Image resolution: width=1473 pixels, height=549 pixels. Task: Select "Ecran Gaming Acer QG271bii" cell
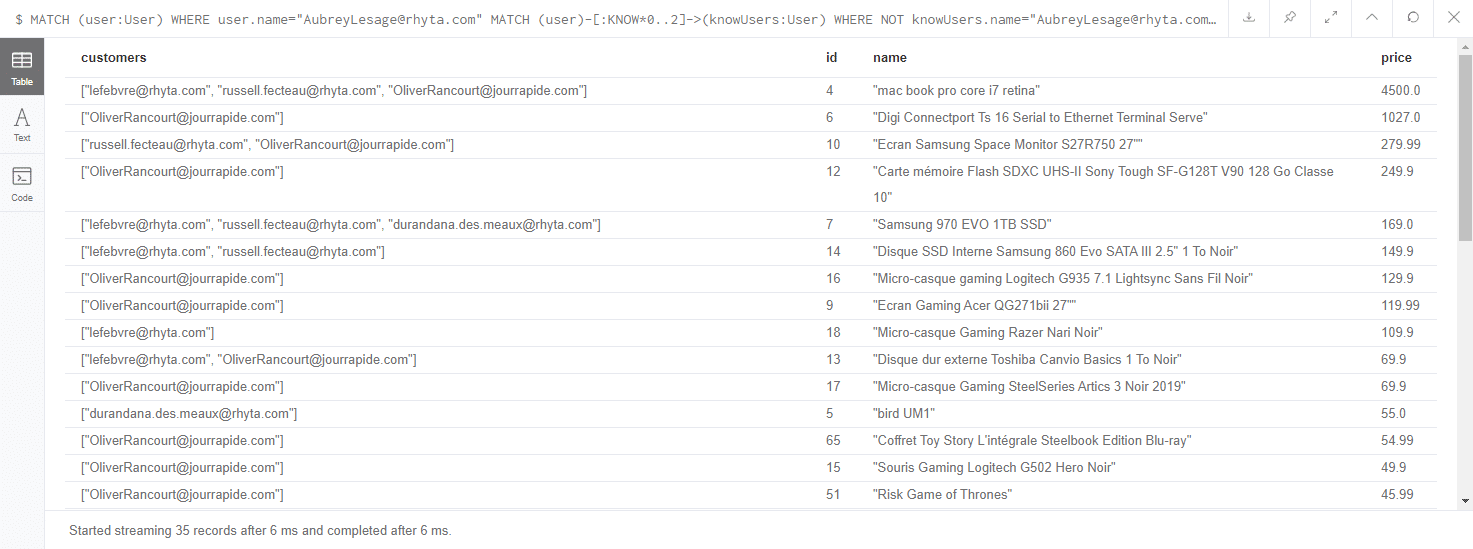(x=975, y=306)
